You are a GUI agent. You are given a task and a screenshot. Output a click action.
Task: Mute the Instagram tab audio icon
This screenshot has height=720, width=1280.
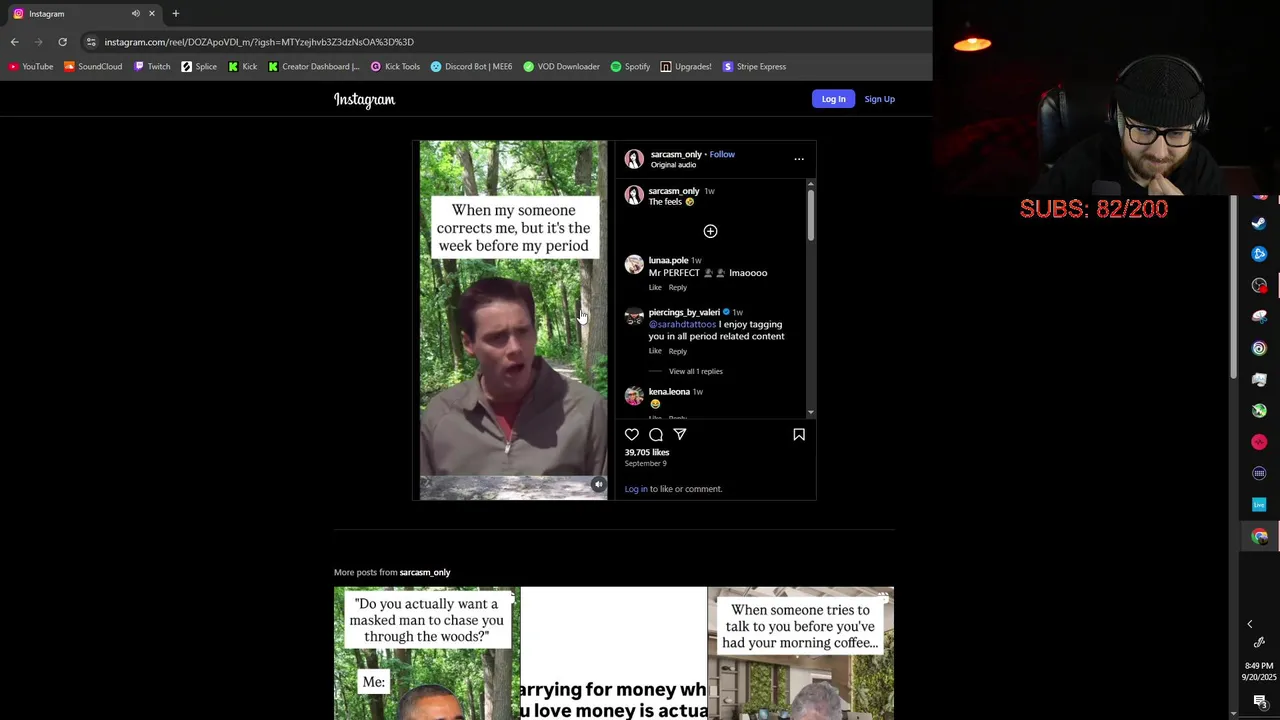135,13
